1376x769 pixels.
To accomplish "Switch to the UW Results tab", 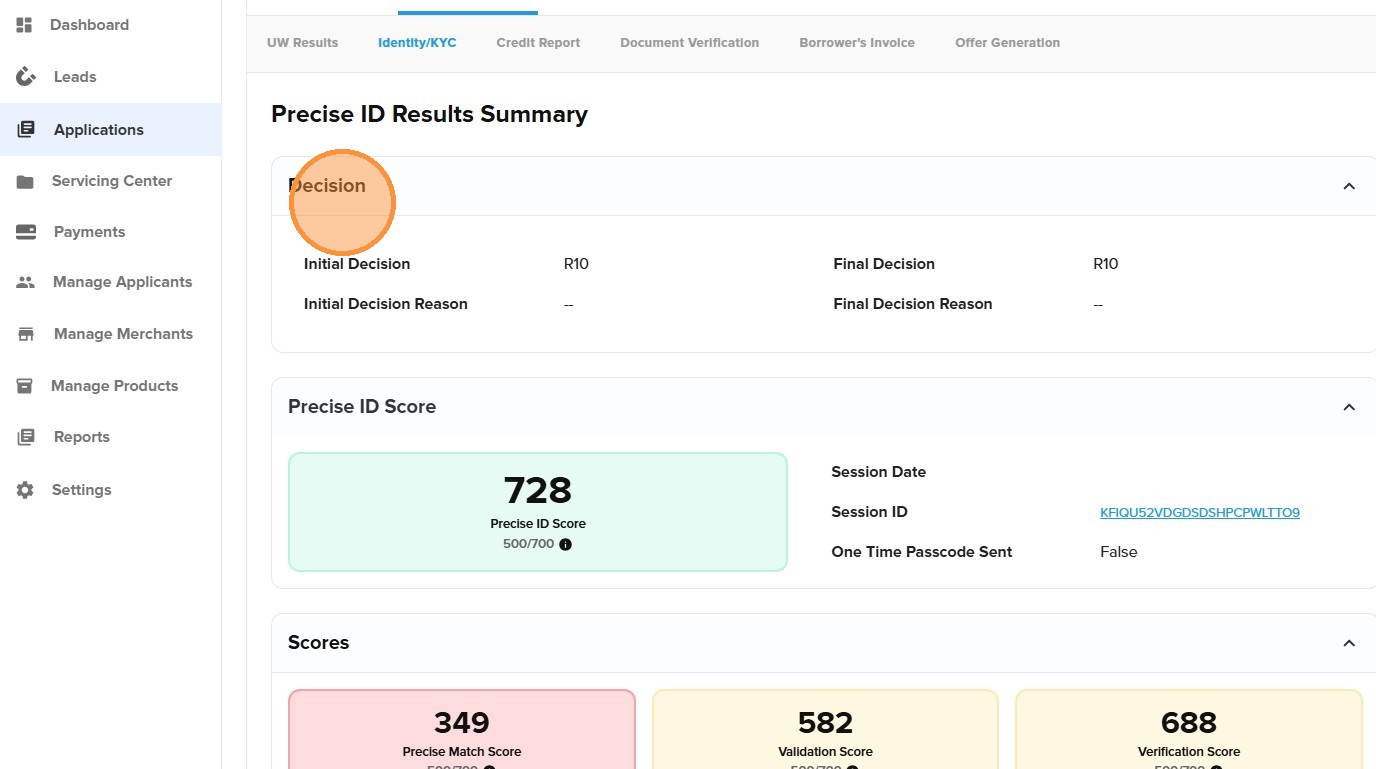I will (x=302, y=43).
